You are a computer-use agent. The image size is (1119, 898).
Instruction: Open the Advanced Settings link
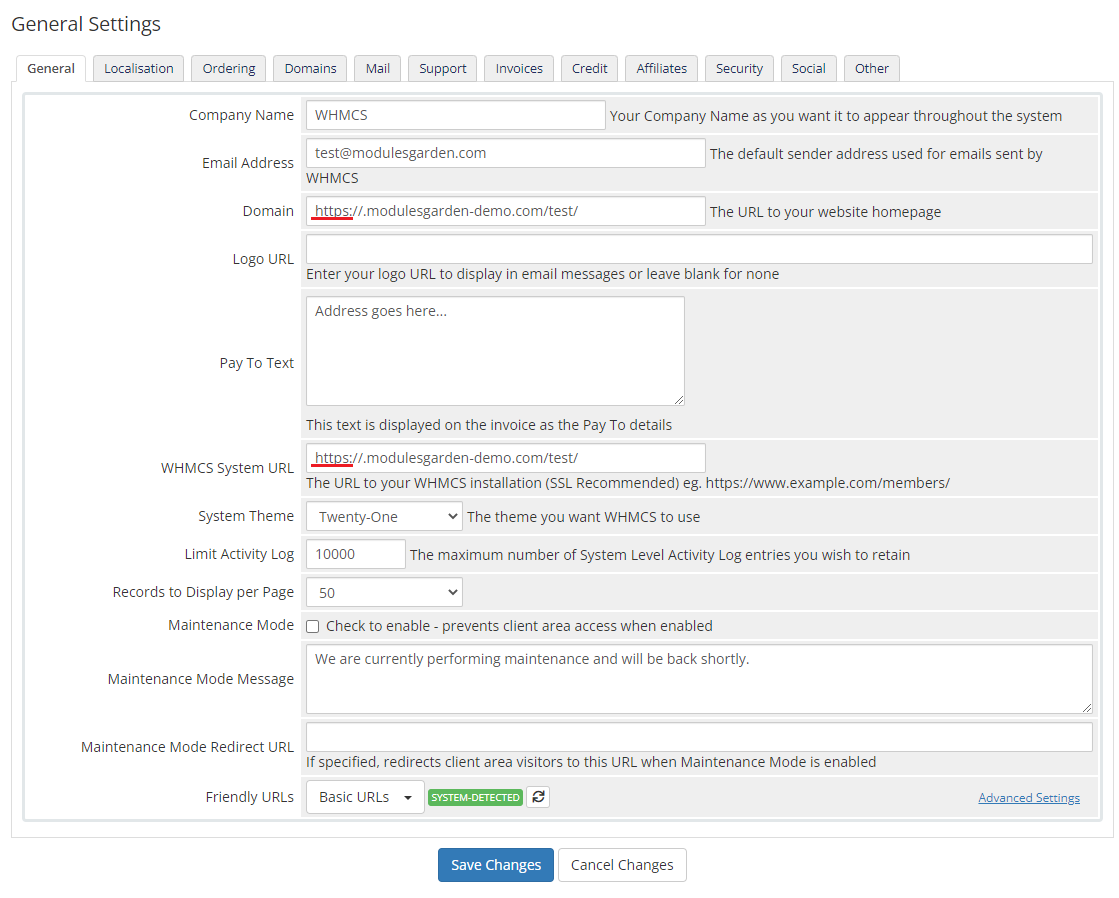[x=1028, y=797]
